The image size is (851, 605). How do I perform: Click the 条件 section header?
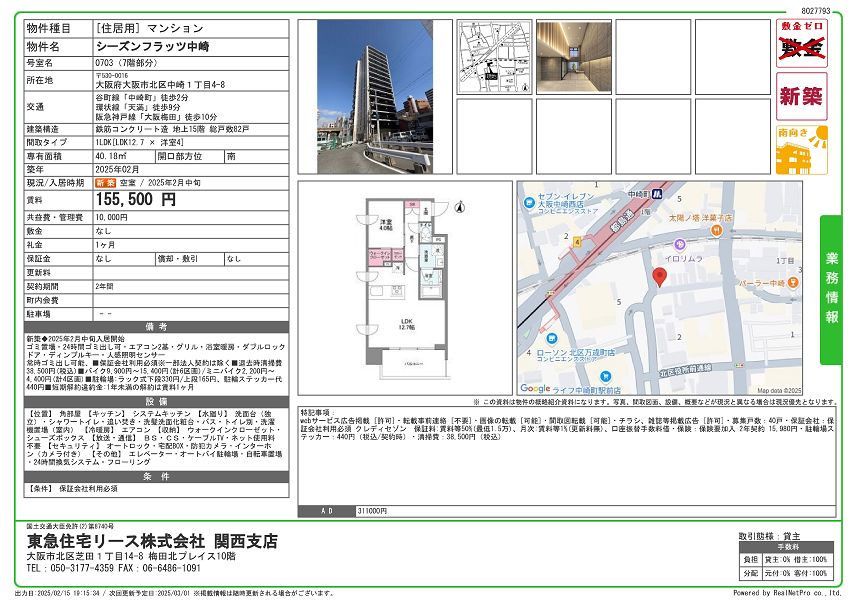tap(156, 476)
